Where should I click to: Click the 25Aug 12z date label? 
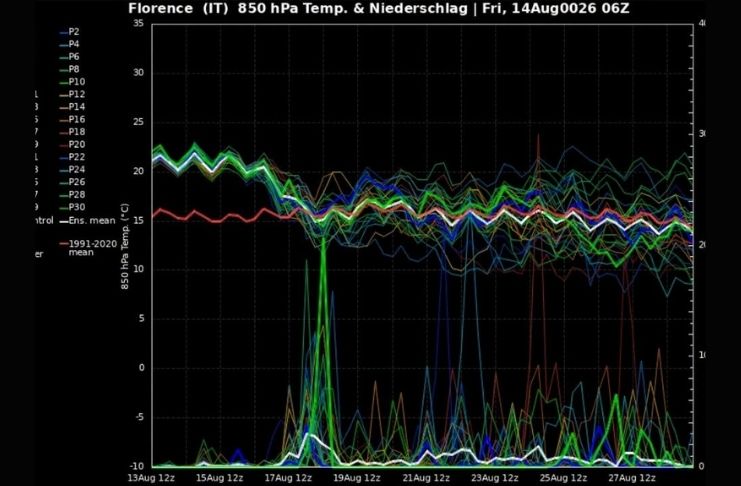coord(563,478)
